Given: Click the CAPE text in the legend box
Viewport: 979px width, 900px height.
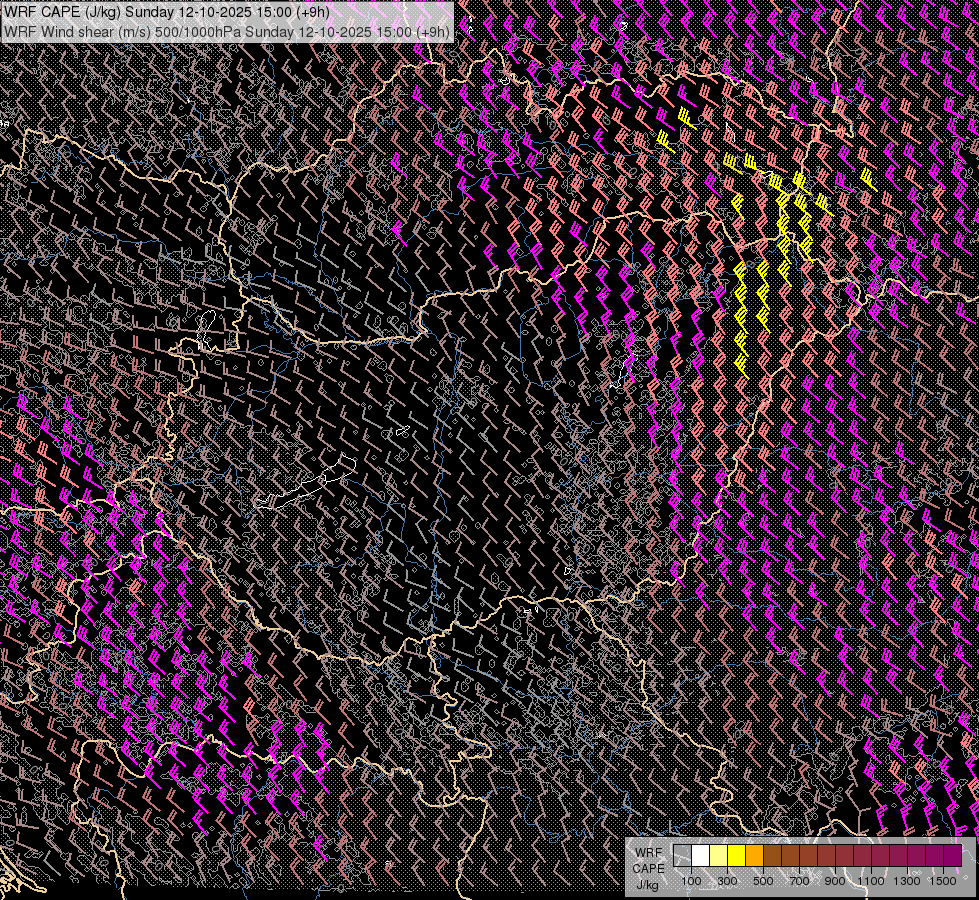Looking at the screenshot, I should [x=648, y=868].
